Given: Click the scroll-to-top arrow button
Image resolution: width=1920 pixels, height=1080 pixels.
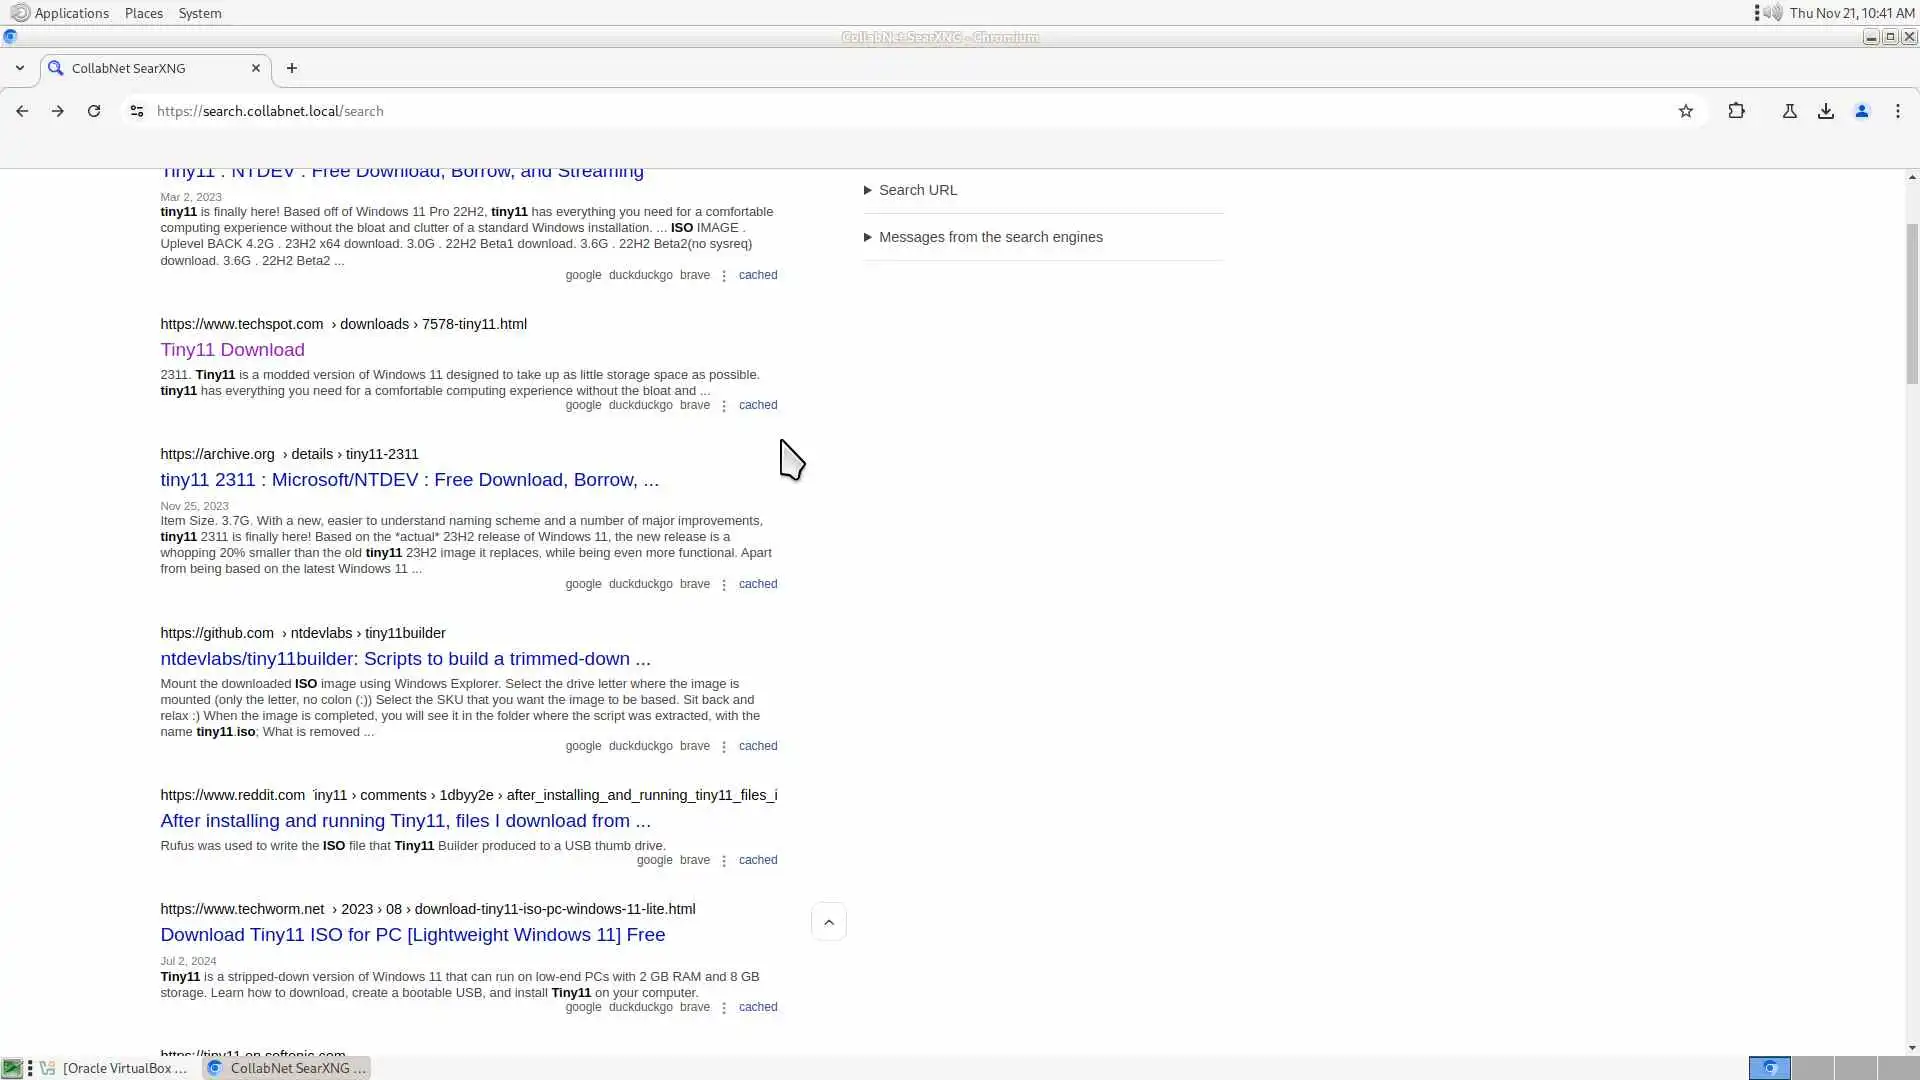Looking at the screenshot, I should pos(829,922).
